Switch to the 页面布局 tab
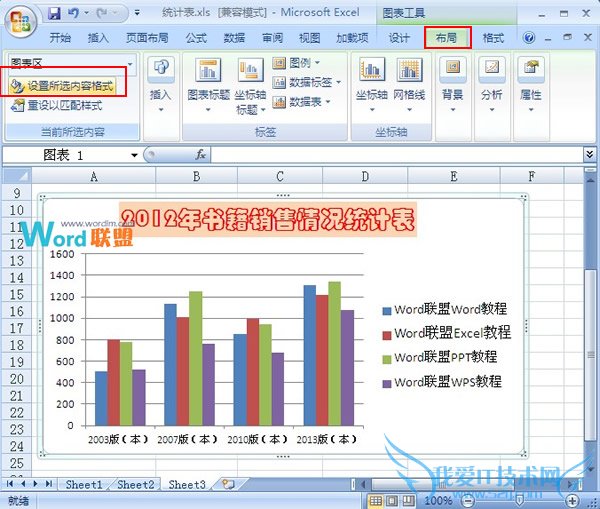 click(147, 38)
